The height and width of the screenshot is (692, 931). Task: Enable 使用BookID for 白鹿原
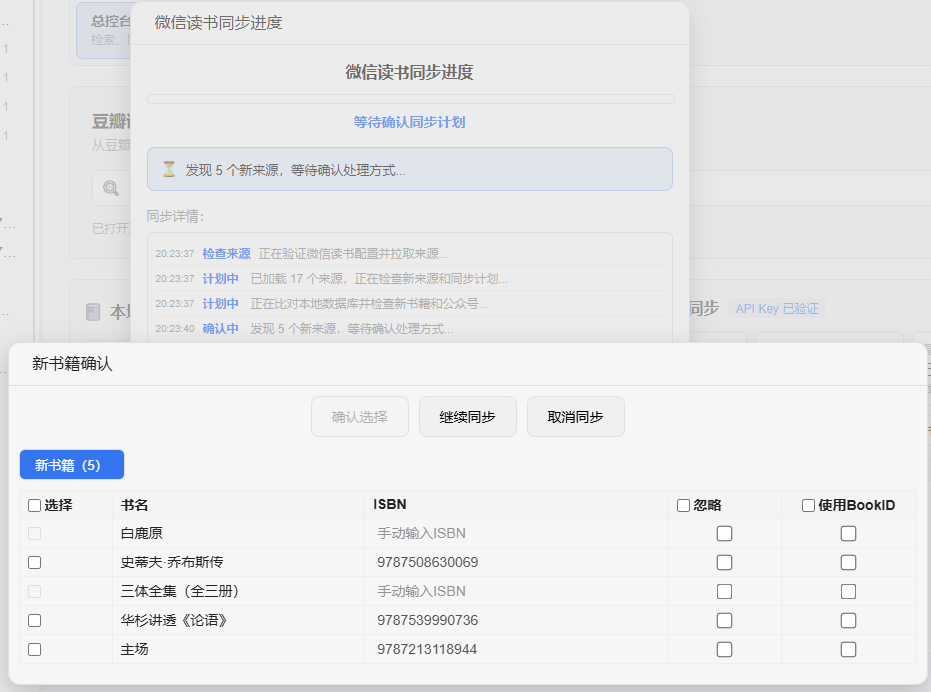[848, 533]
